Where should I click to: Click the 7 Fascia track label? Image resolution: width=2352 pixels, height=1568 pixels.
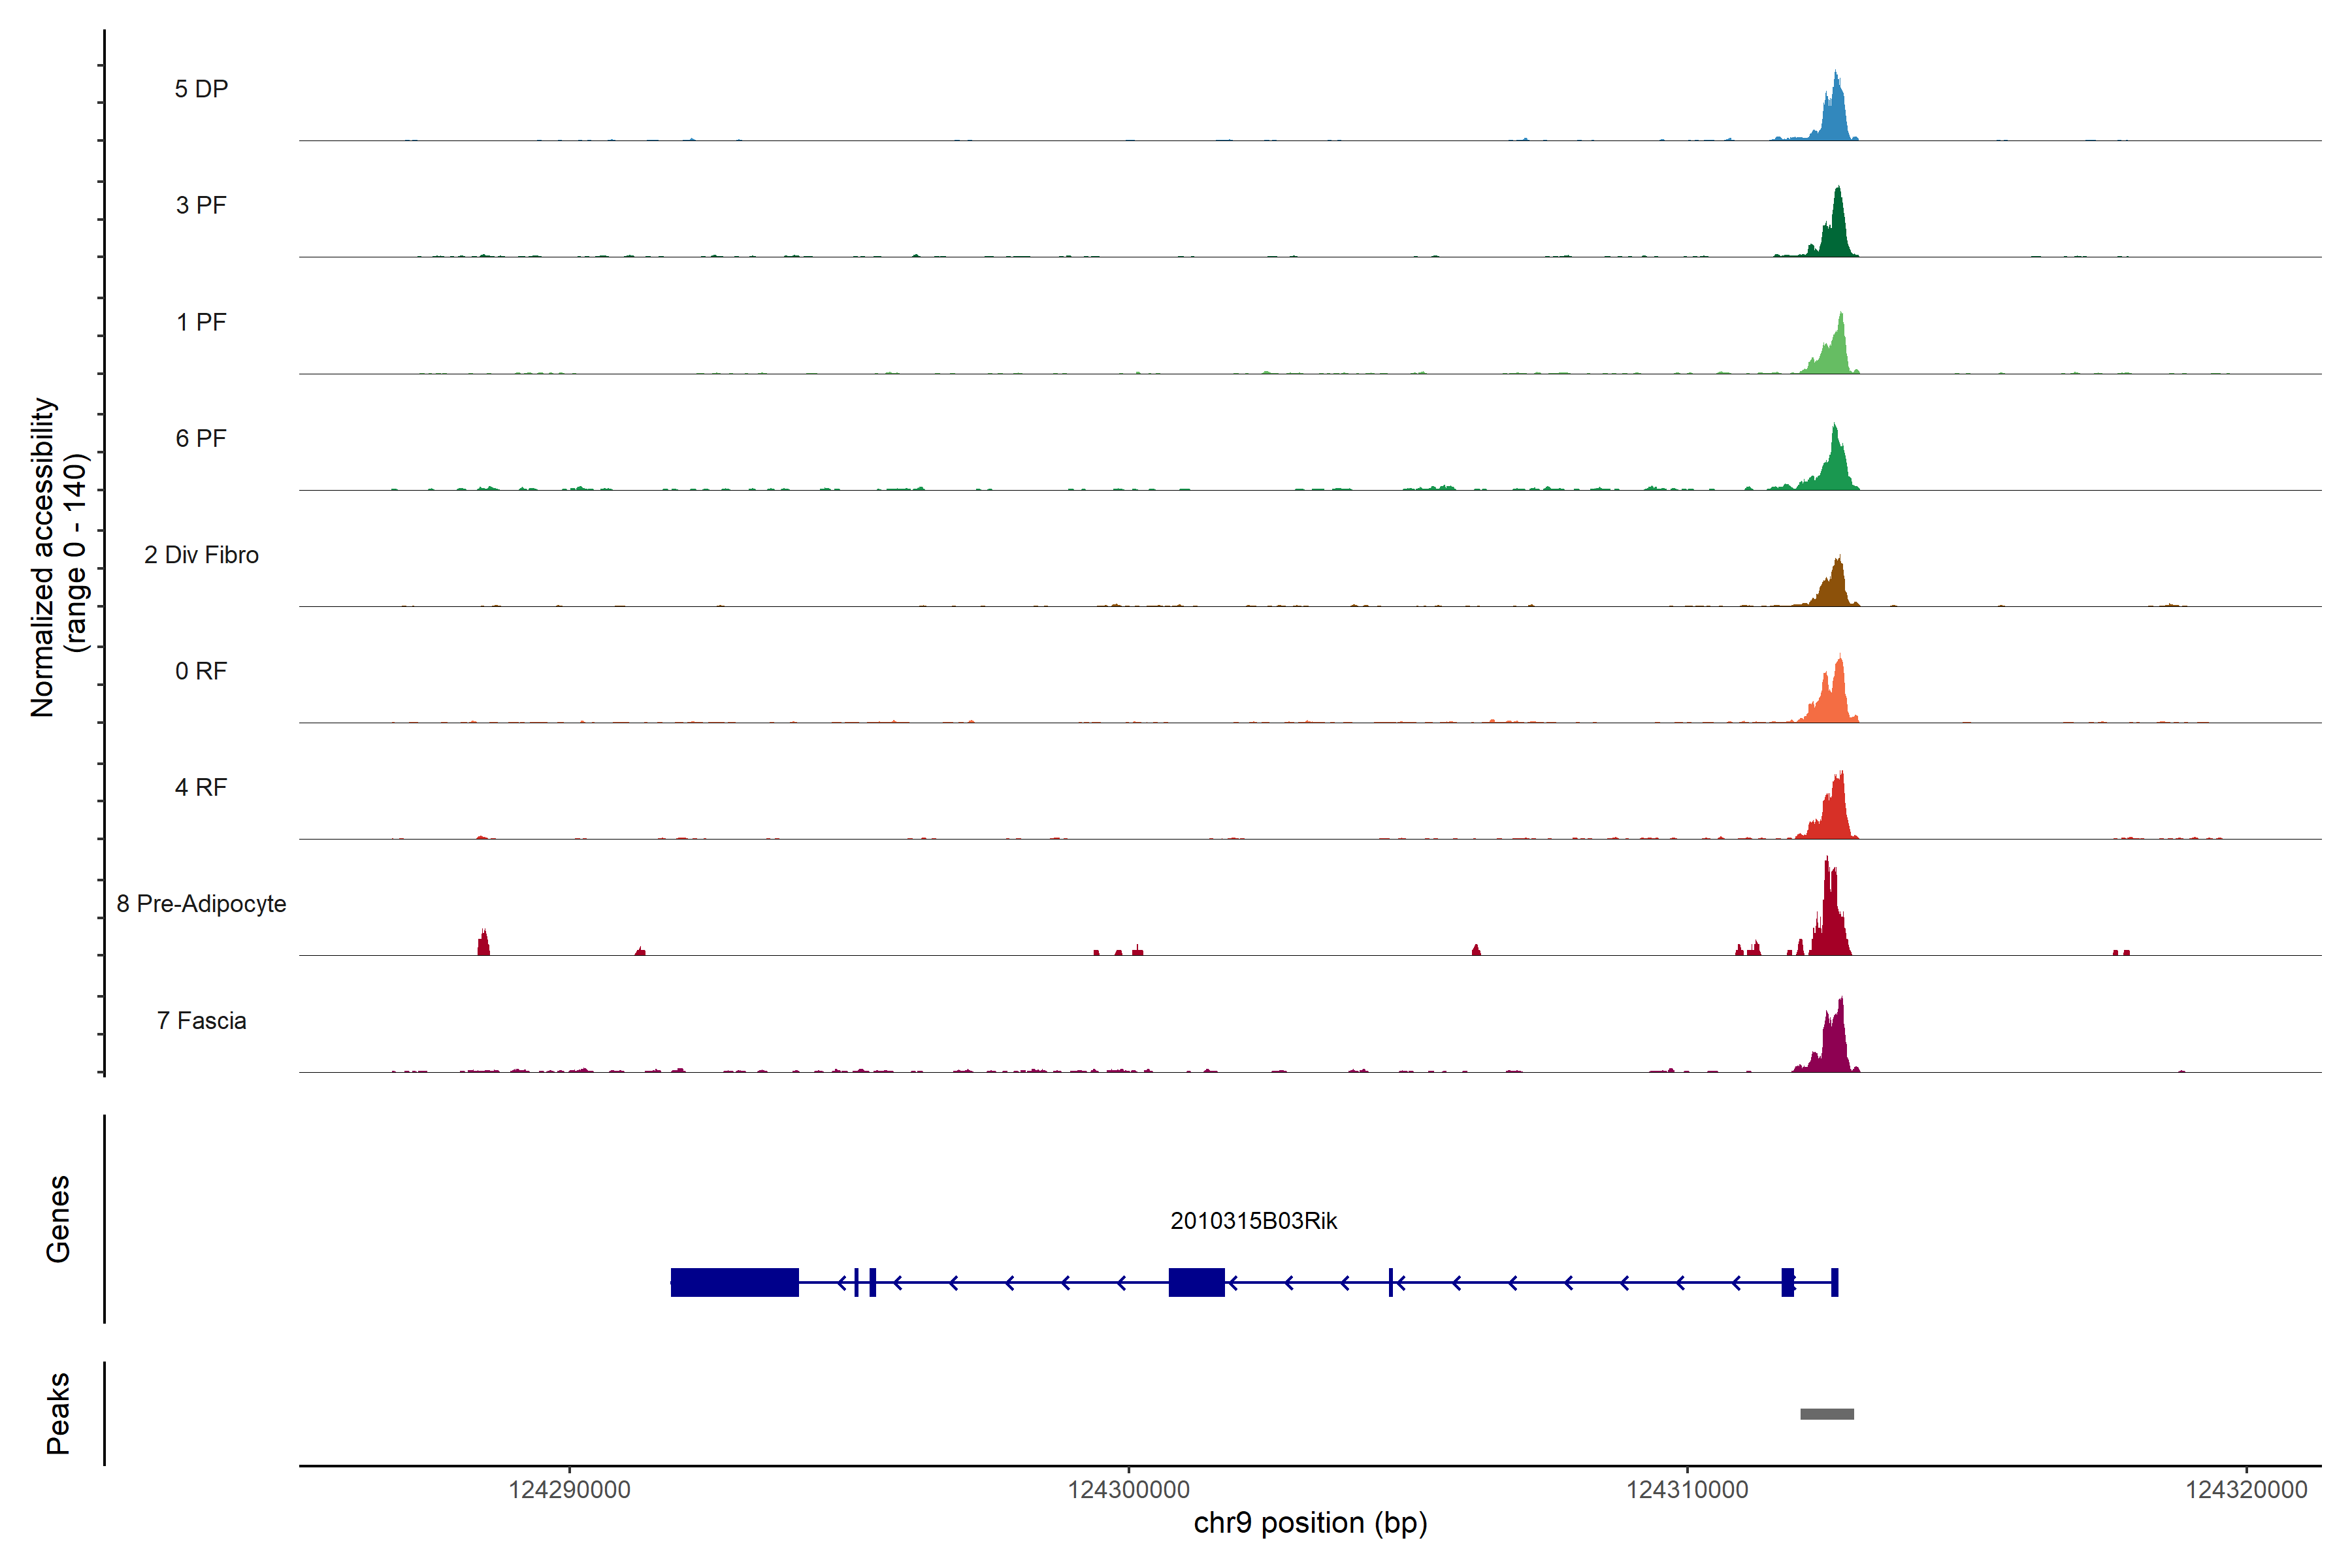[x=201, y=1020]
